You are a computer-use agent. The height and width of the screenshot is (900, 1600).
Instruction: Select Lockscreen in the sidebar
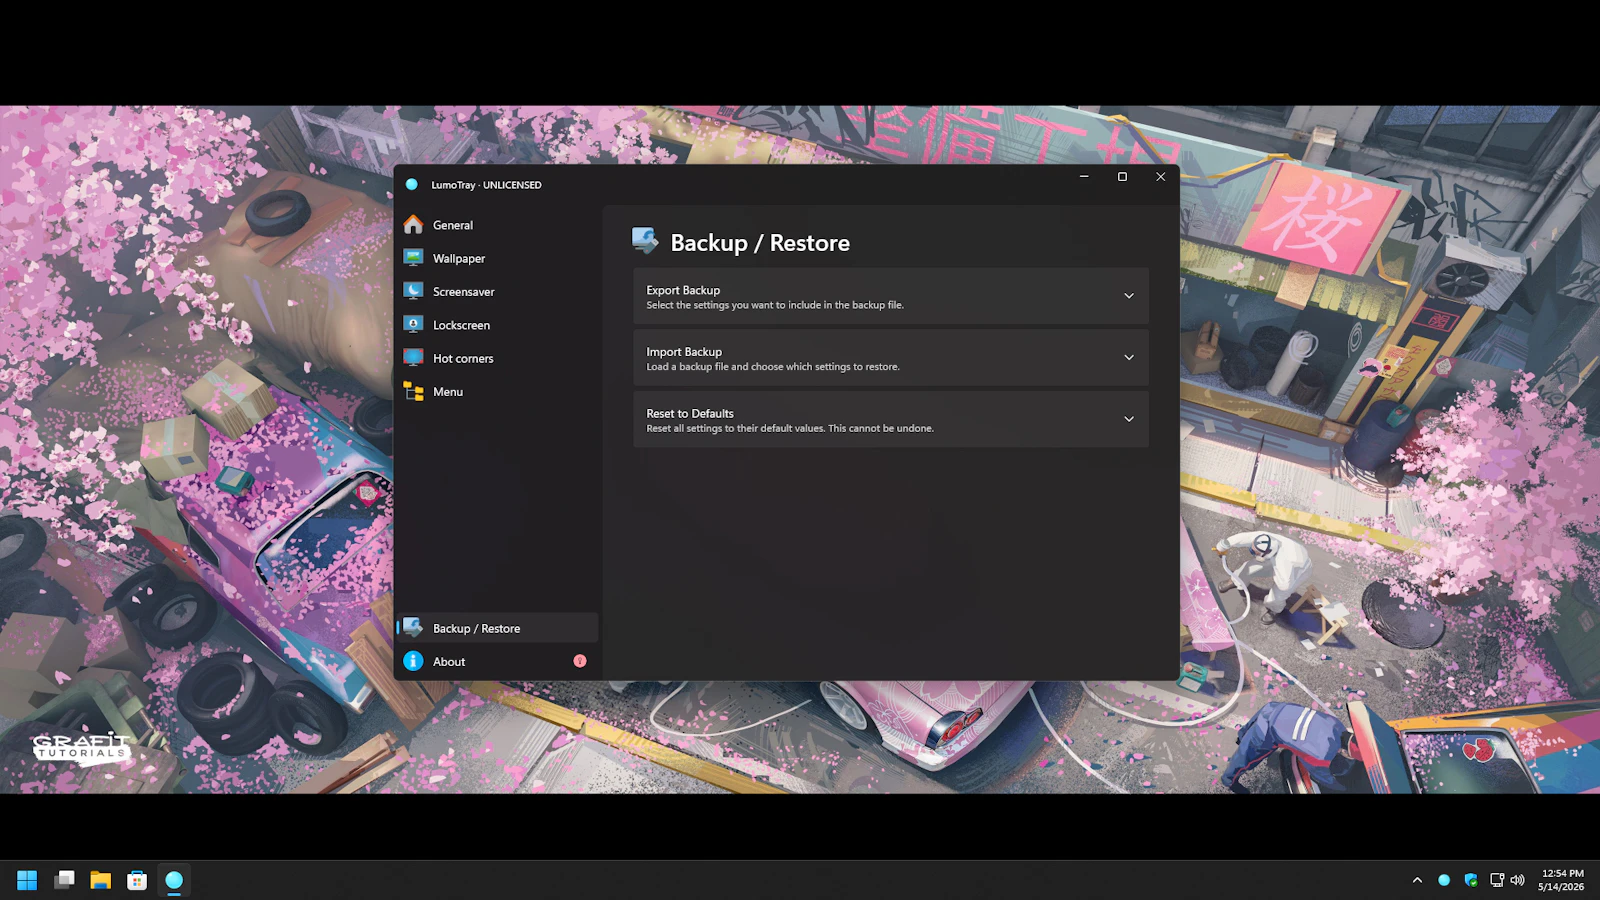[x=498, y=325]
